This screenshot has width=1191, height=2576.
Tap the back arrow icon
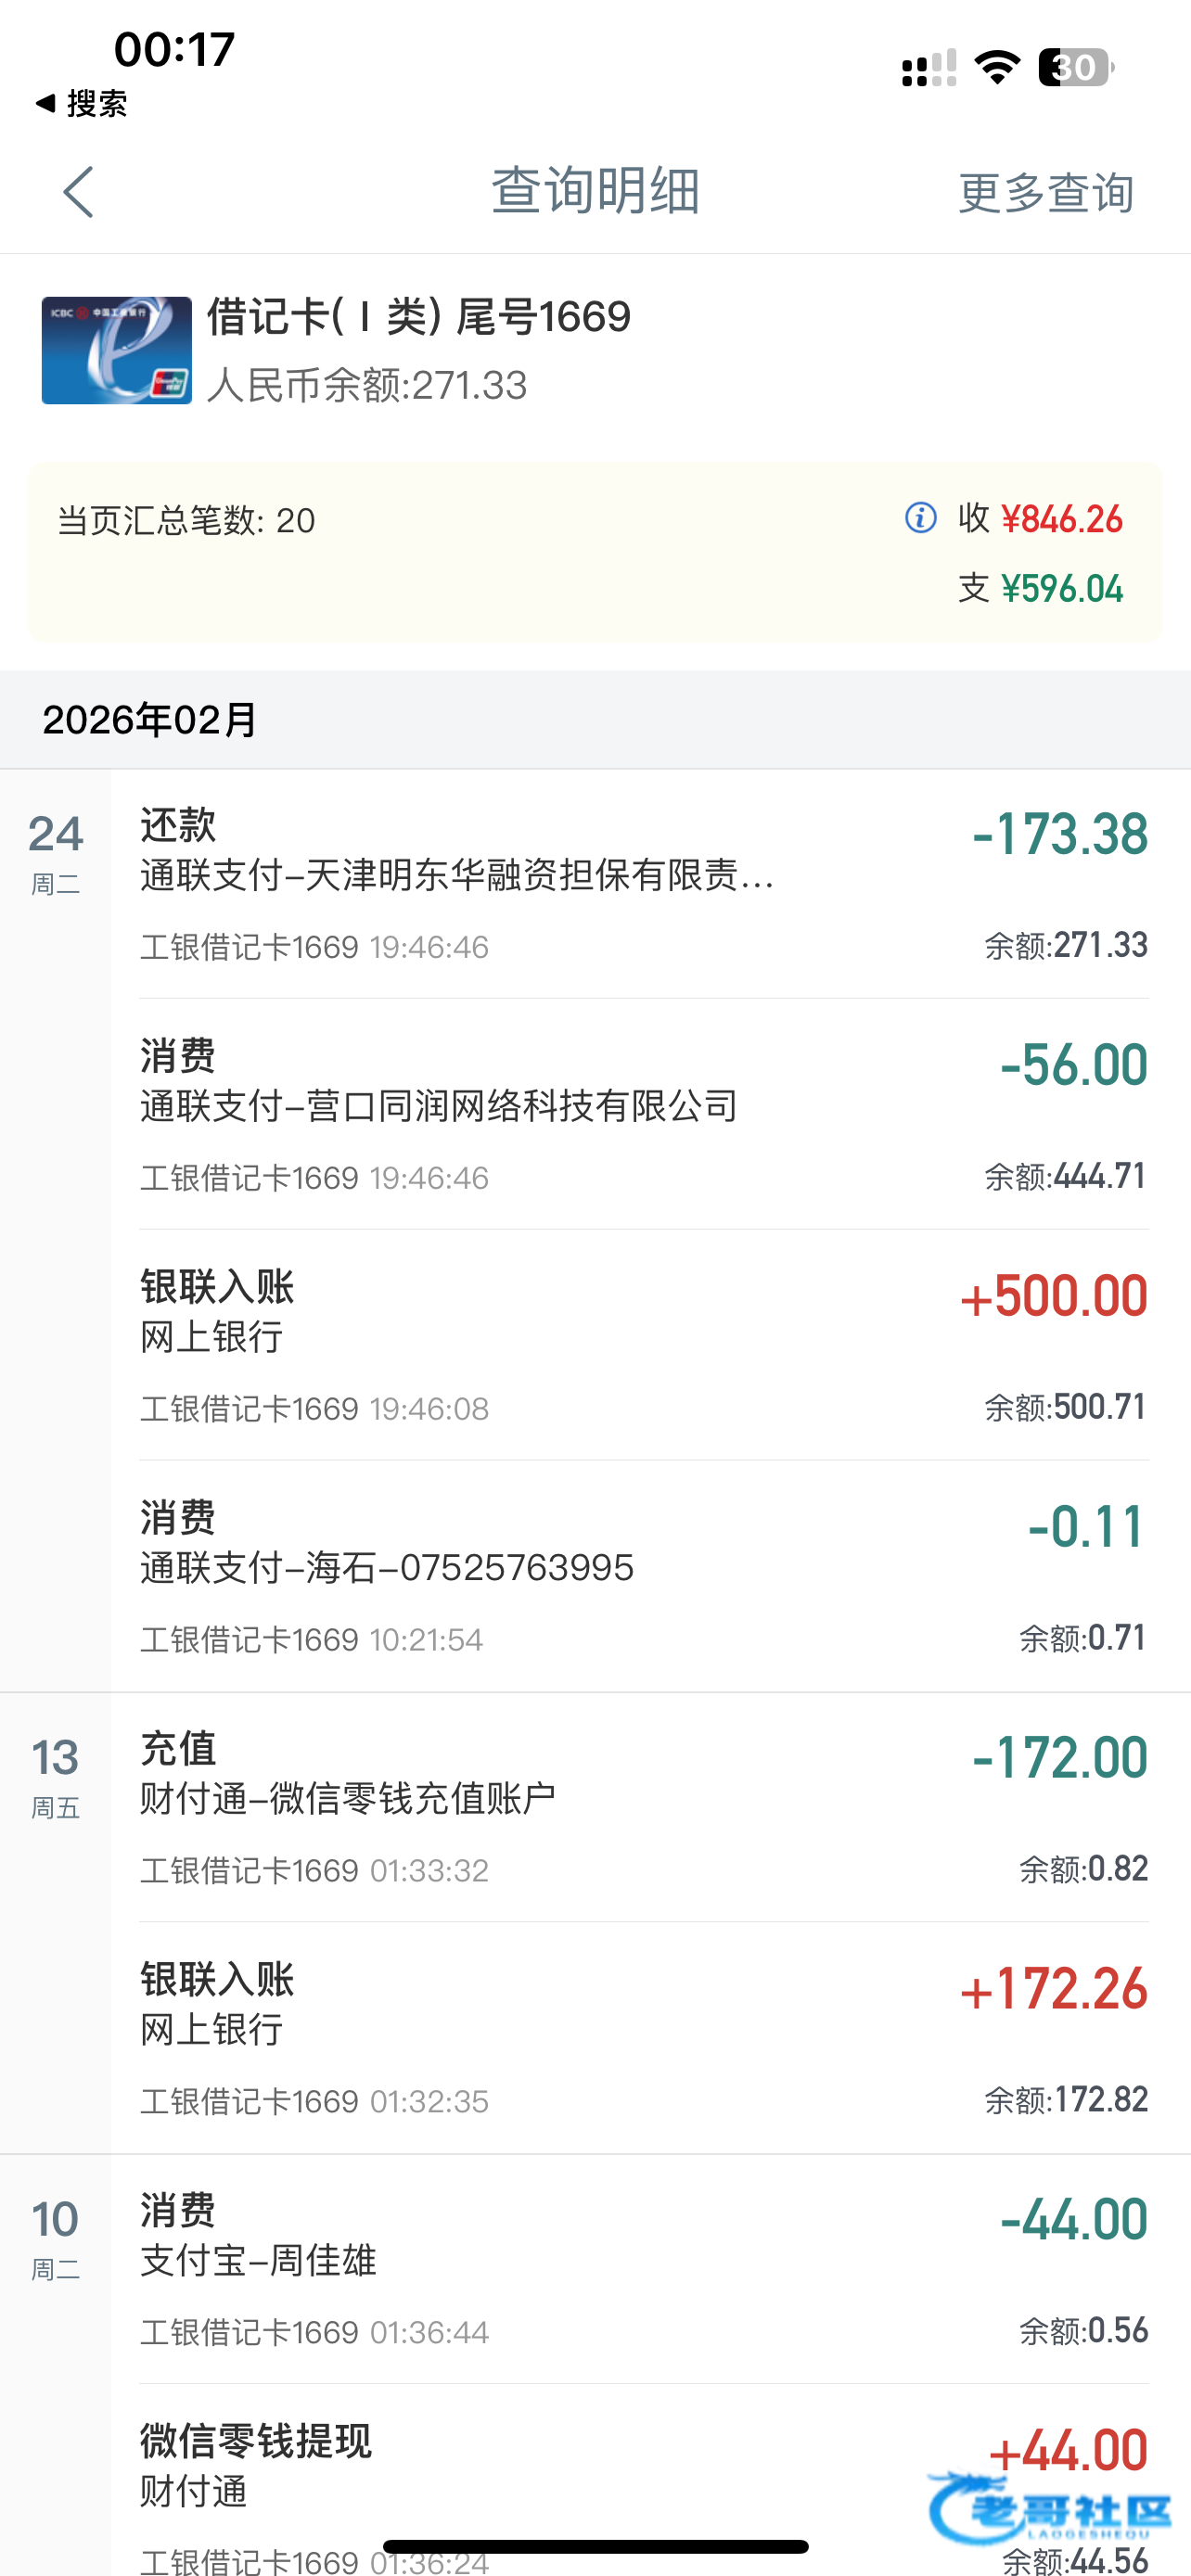coord(78,192)
